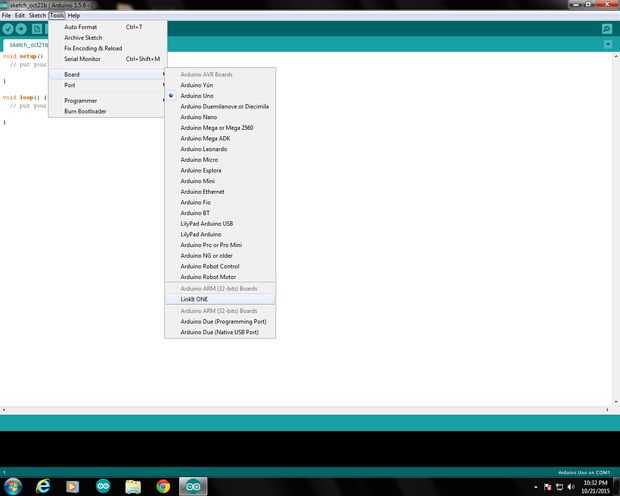This screenshot has height=496, width=620.
Task: Switch to the sketch_oct21 tab
Action: [26, 45]
